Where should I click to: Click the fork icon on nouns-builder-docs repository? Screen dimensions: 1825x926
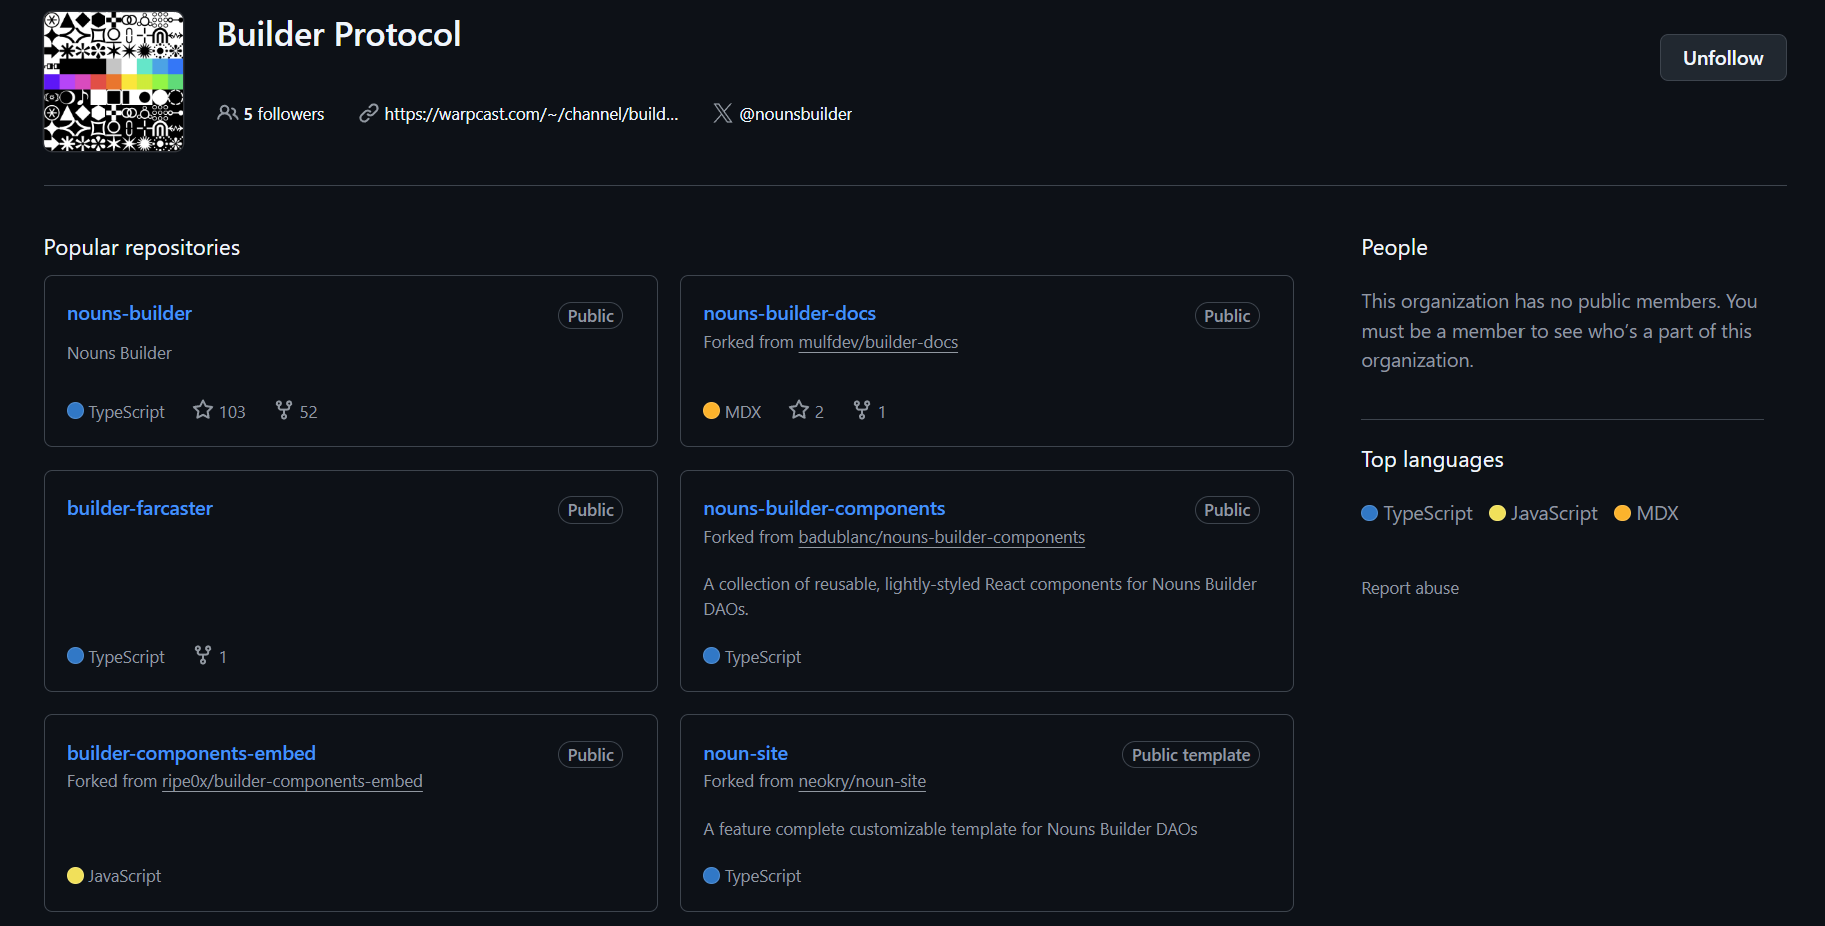click(859, 409)
